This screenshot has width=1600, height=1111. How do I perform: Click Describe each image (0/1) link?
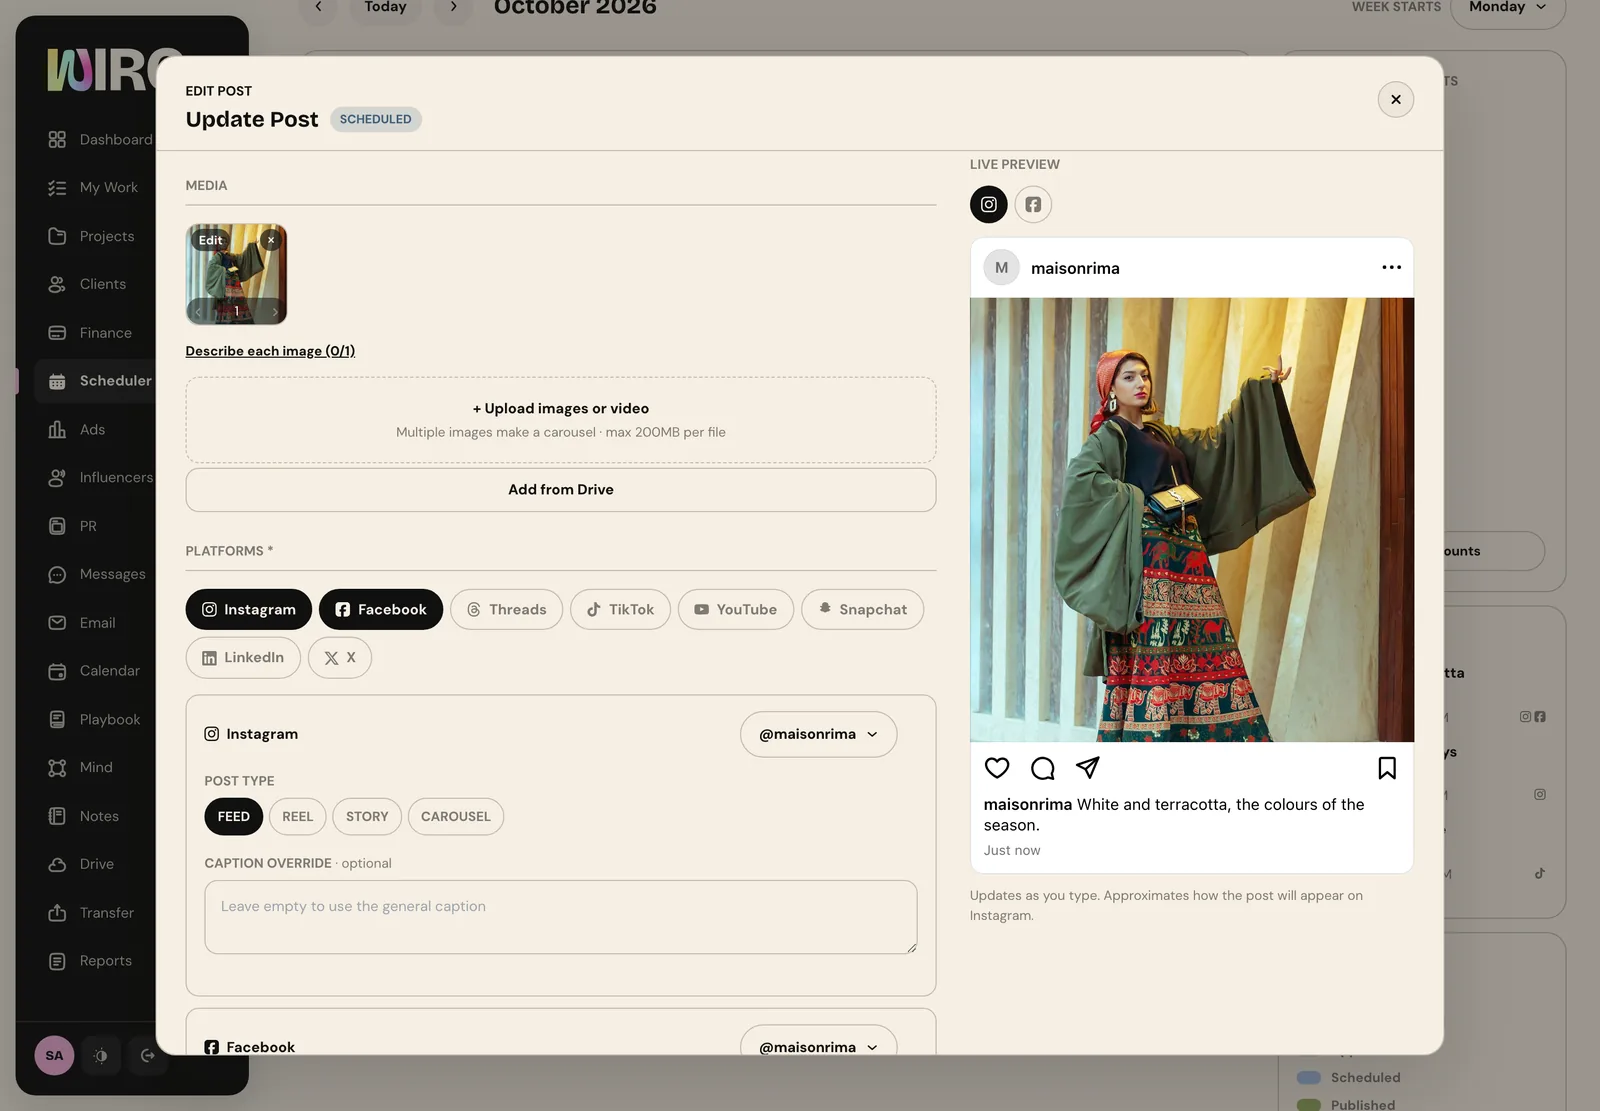(x=270, y=351)
